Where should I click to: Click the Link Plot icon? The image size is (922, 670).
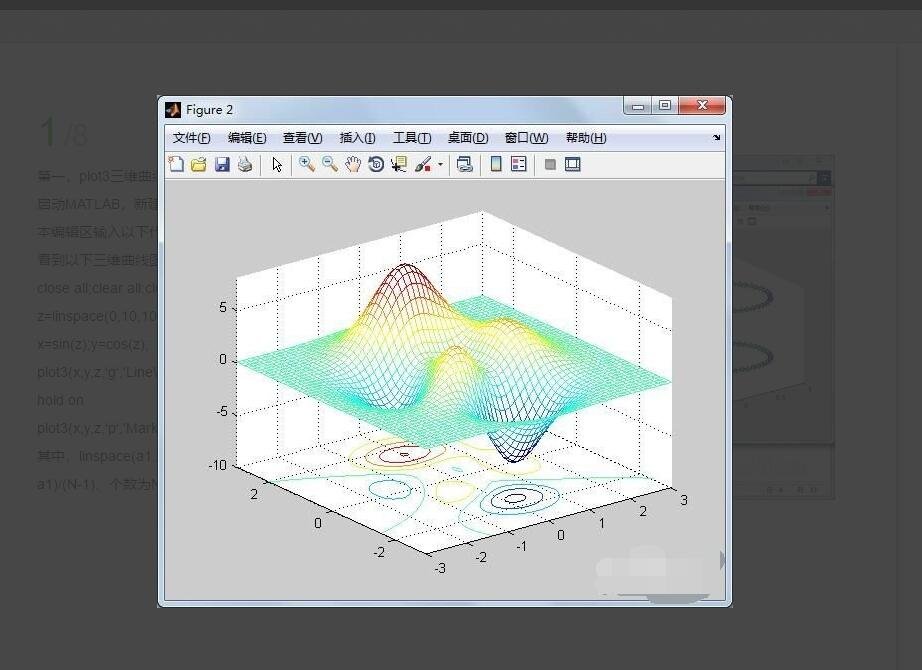tap(464, 165)
